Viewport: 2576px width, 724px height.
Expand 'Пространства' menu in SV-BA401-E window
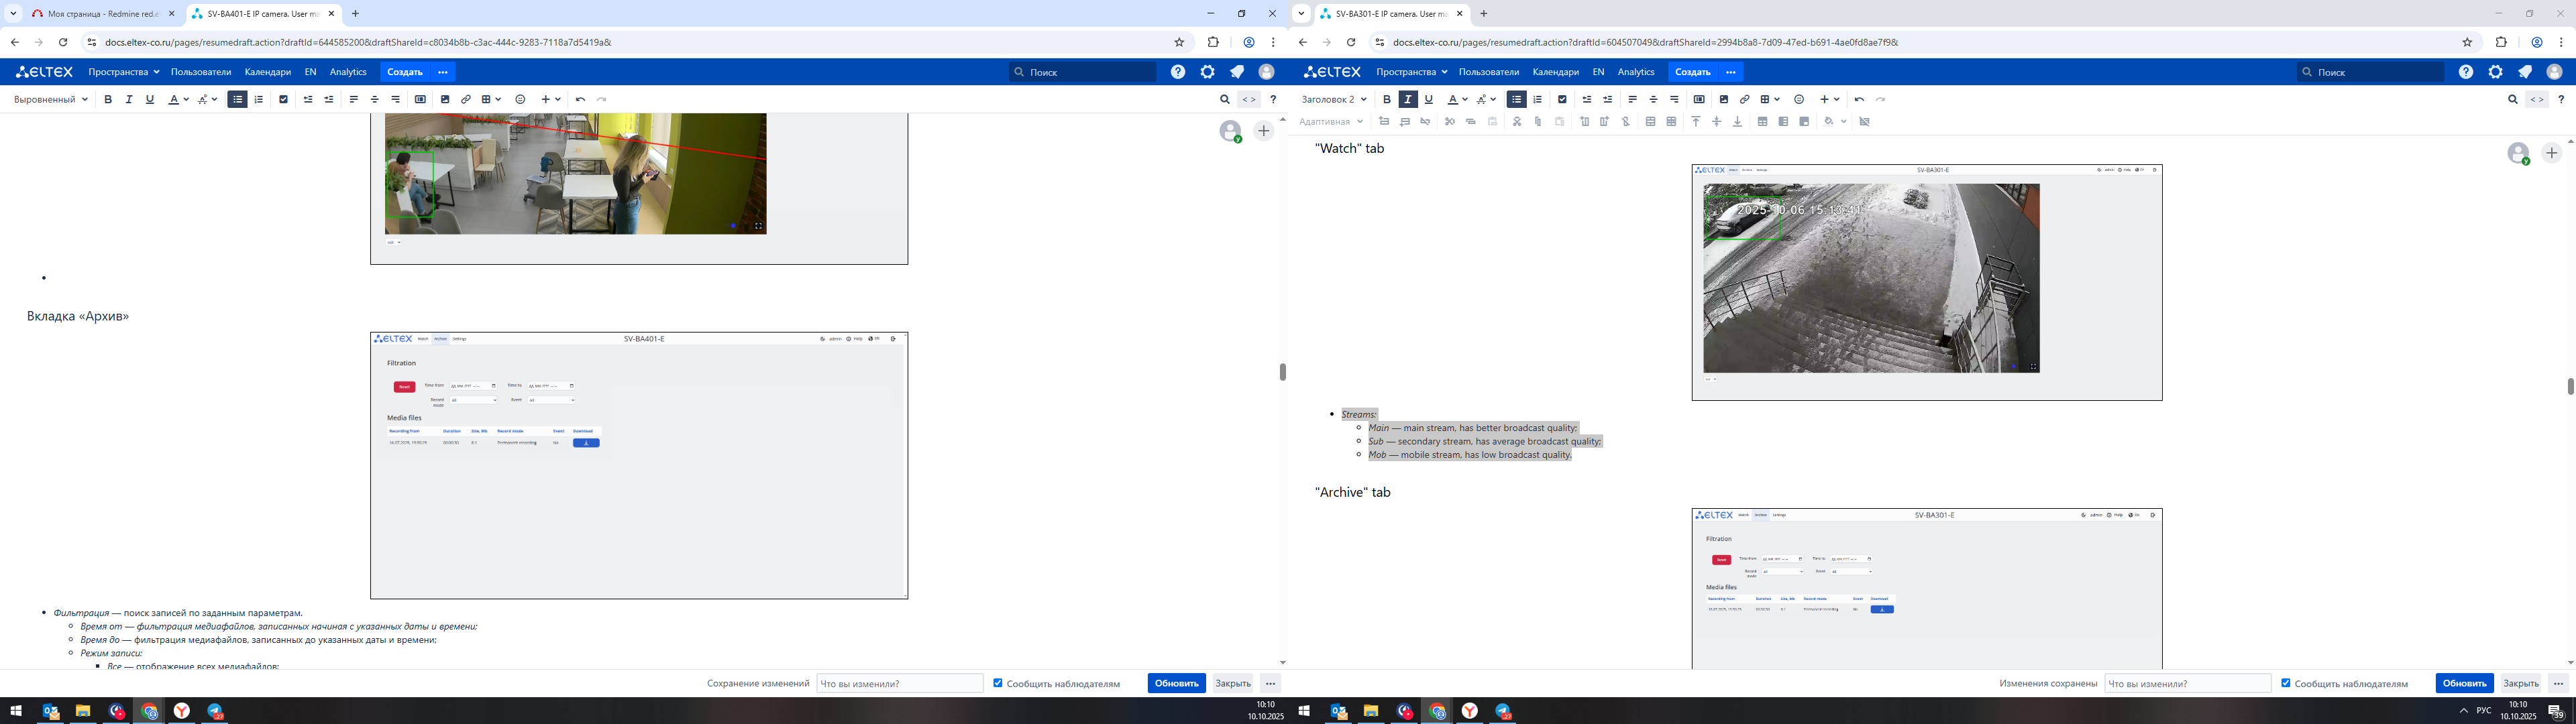point(123,72)
